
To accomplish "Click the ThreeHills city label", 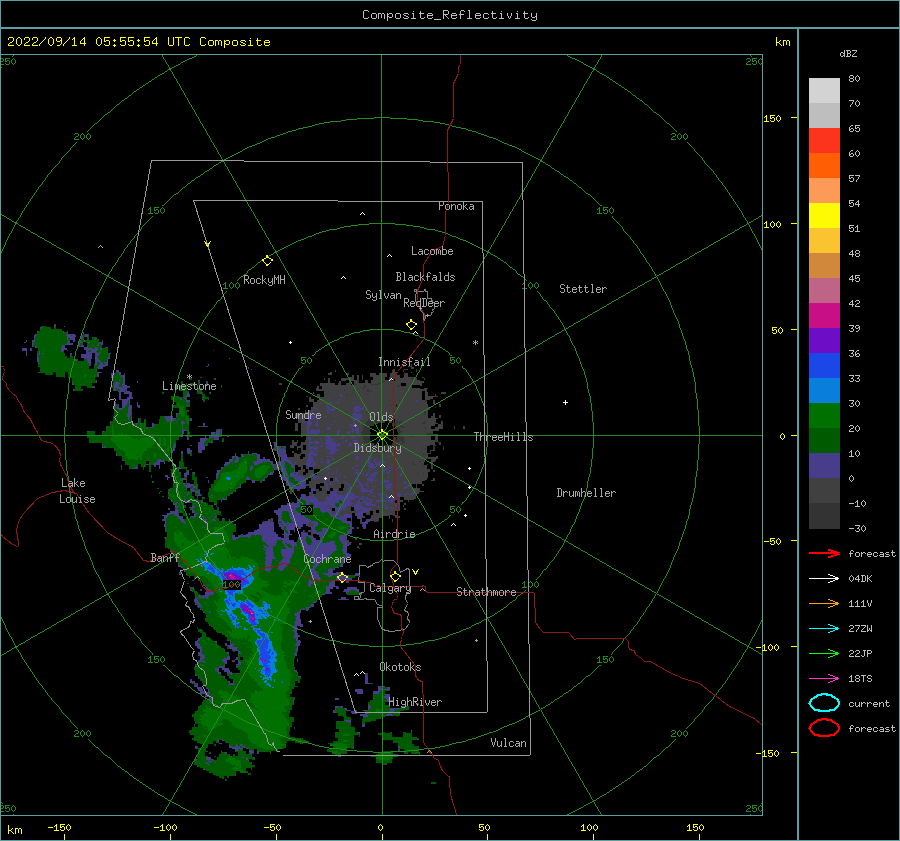I will (x=503, y=437).
